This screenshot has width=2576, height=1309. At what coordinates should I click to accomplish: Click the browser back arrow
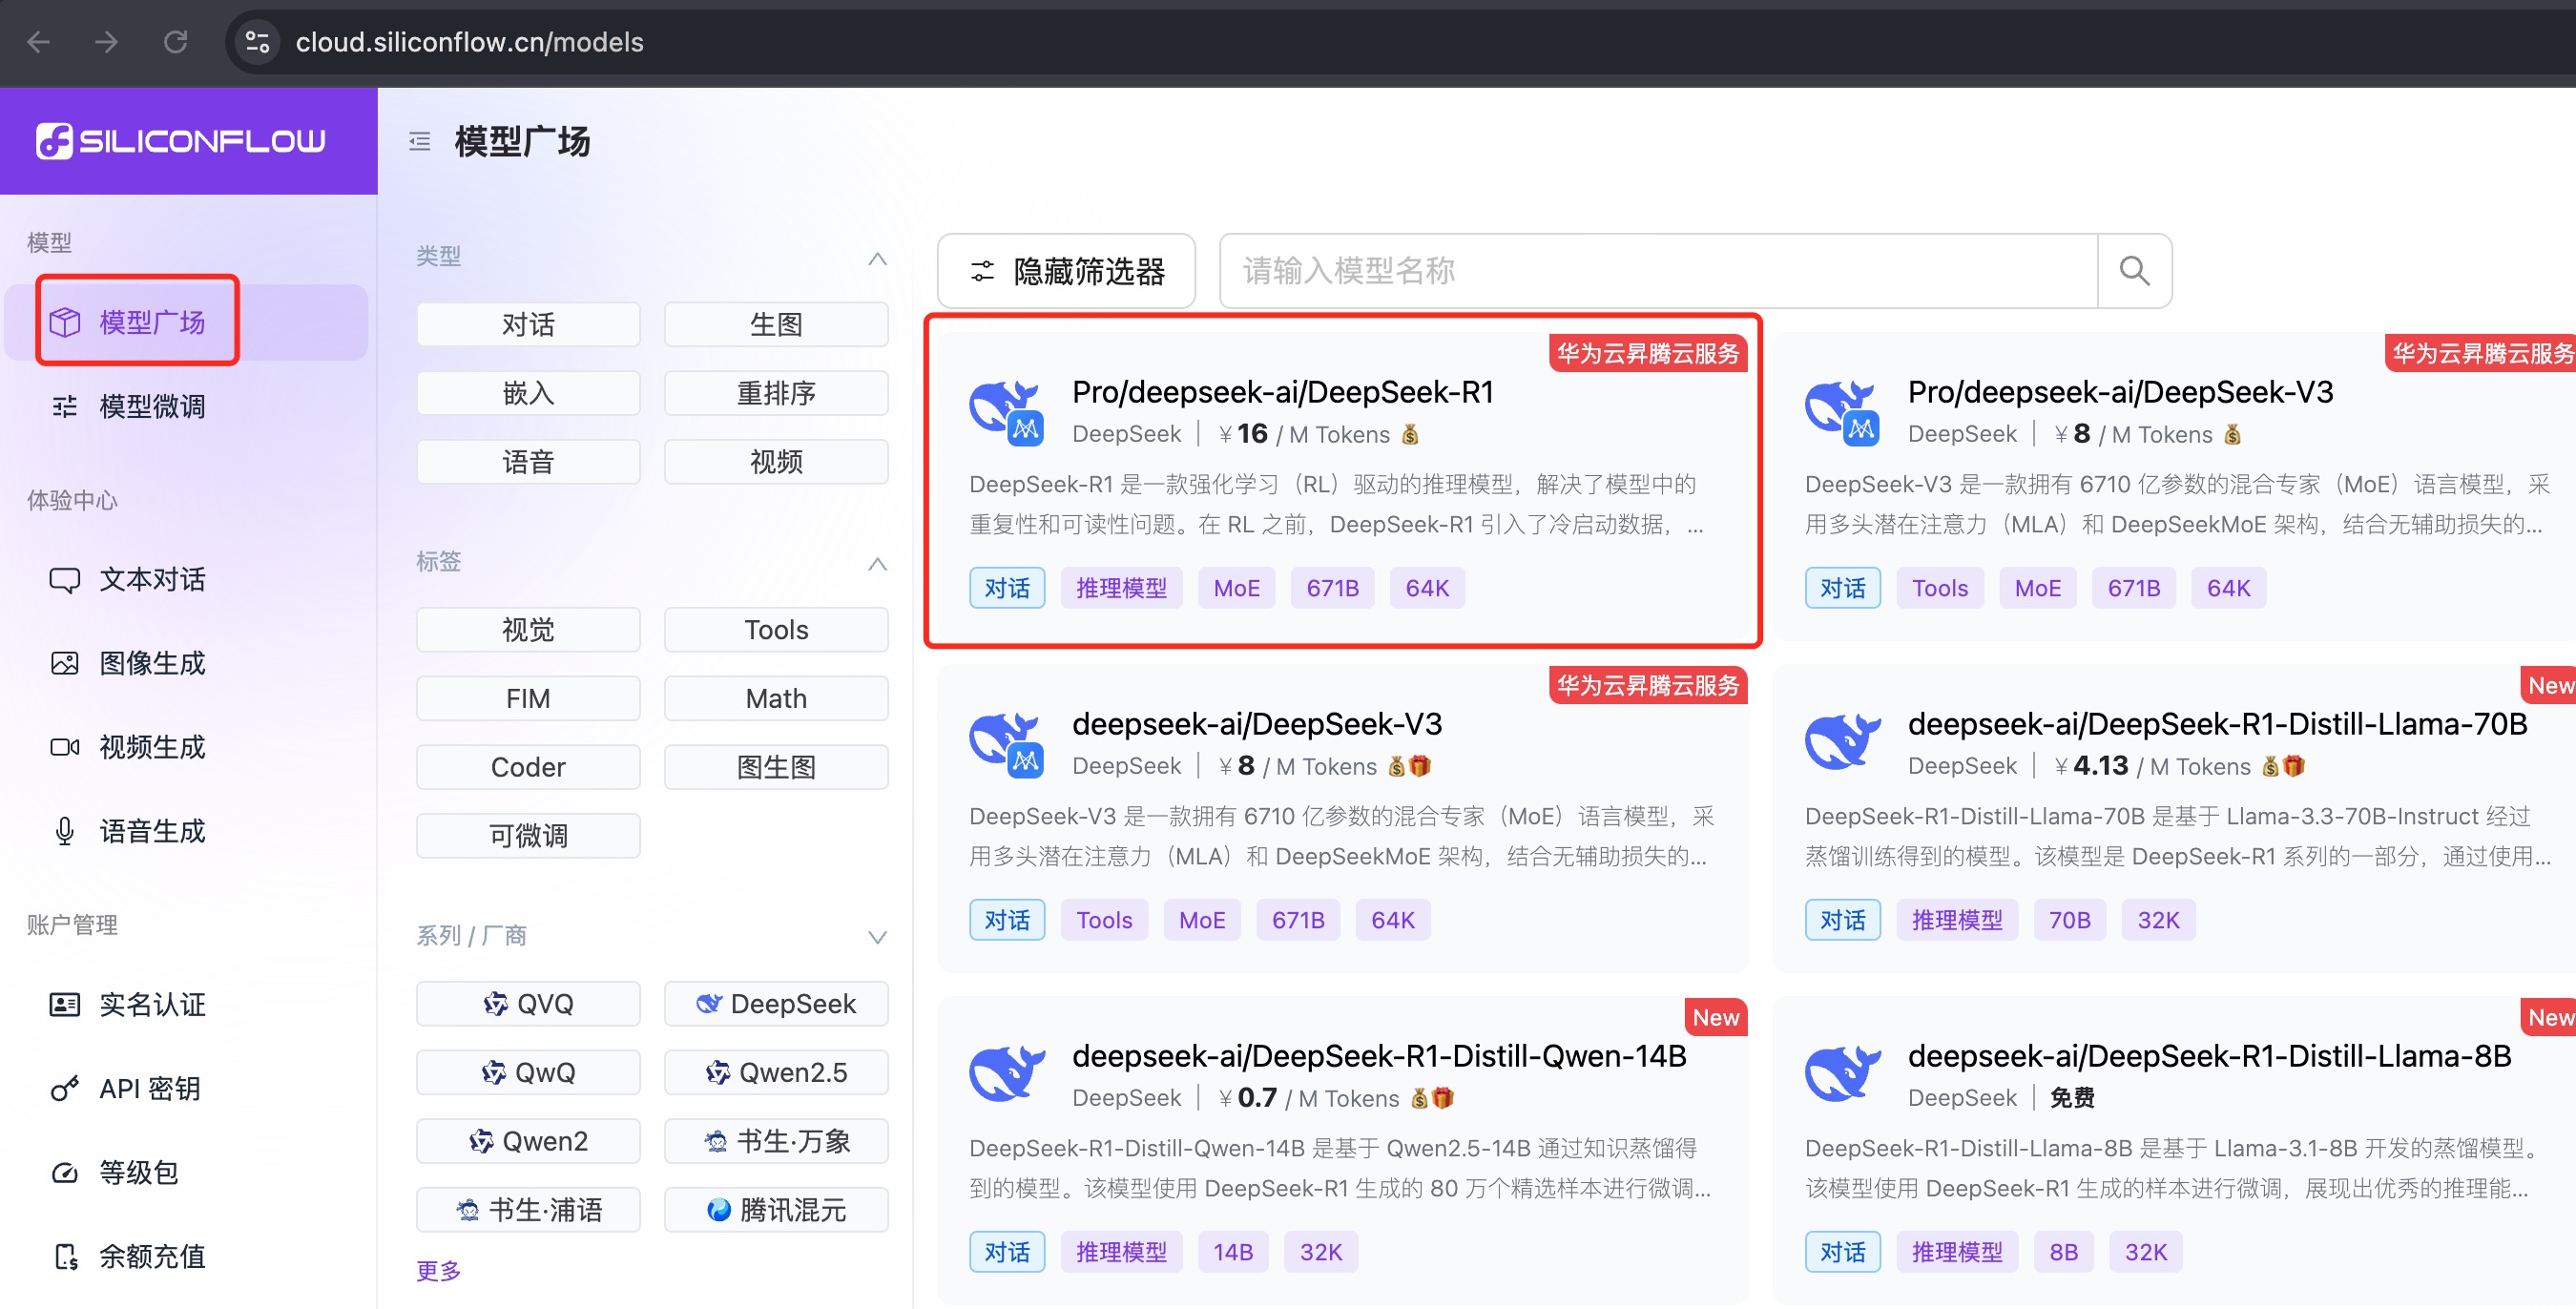click(x=39, y=42)
